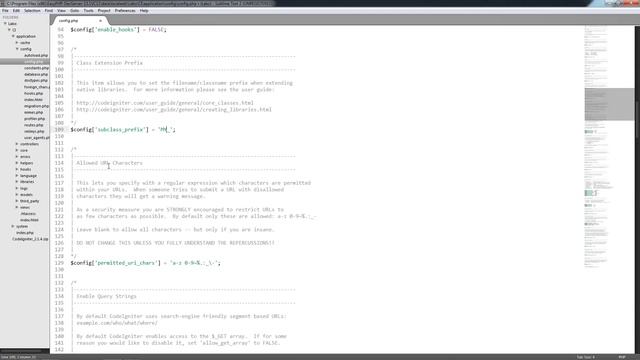
Task: Open the View menu
Action: pyautogui.click(x=61, y=11)
